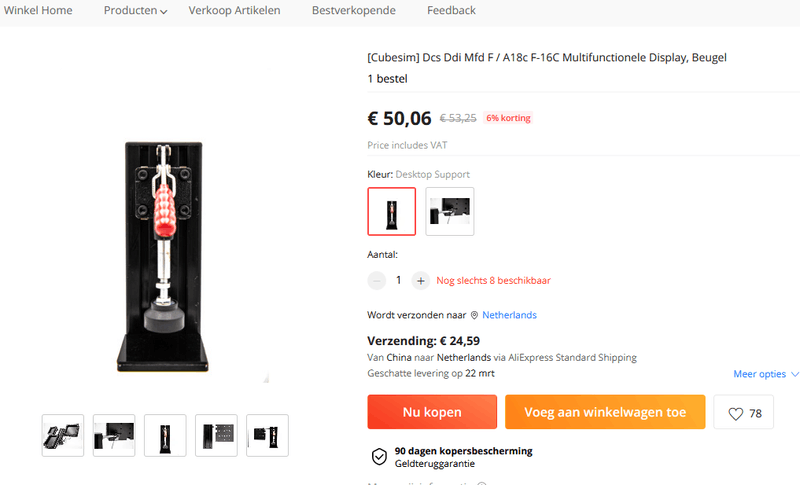The image size is (800, 485).
Task: Click Voeg aan winkelwagen toe button
Action: [605, 412]
